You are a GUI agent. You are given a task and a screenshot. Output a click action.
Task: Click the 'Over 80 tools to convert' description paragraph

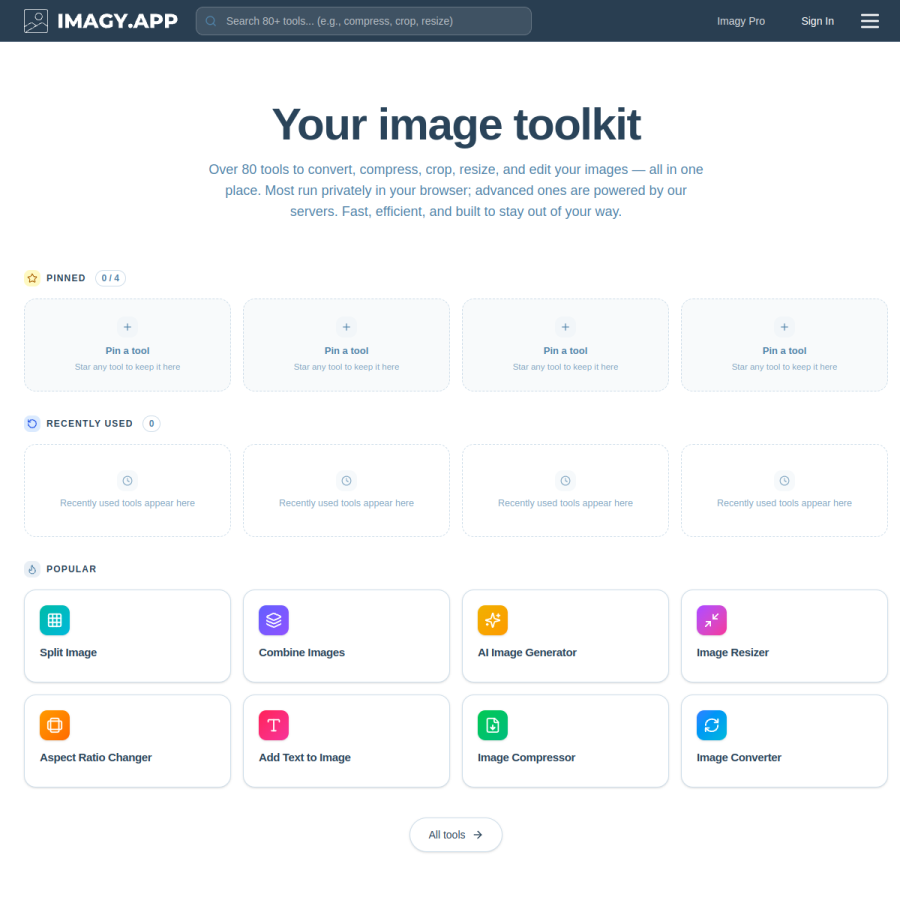point(456,191)
